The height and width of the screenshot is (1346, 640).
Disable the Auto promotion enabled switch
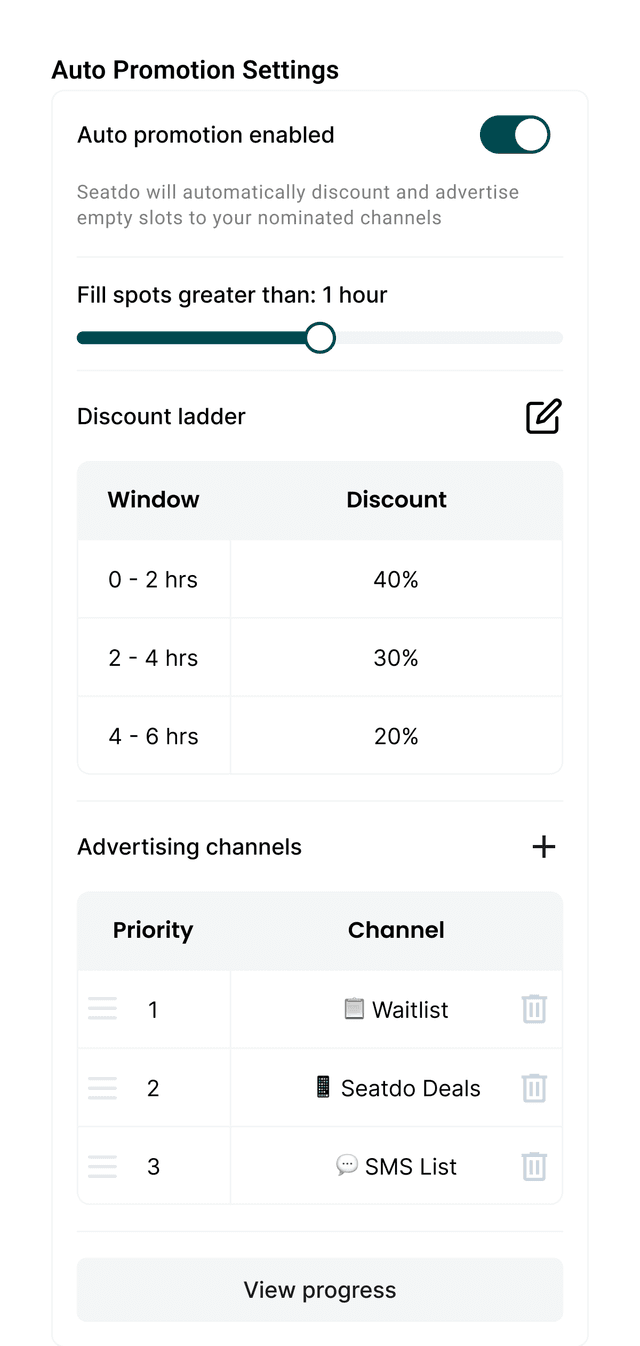pyautogui.click(x=515, y=134)
